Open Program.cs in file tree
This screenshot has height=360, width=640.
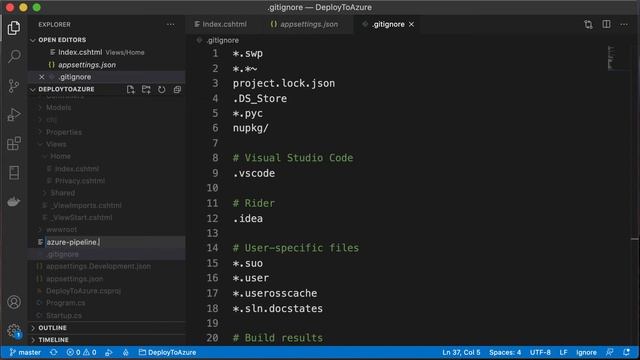[x=65, y=303]
